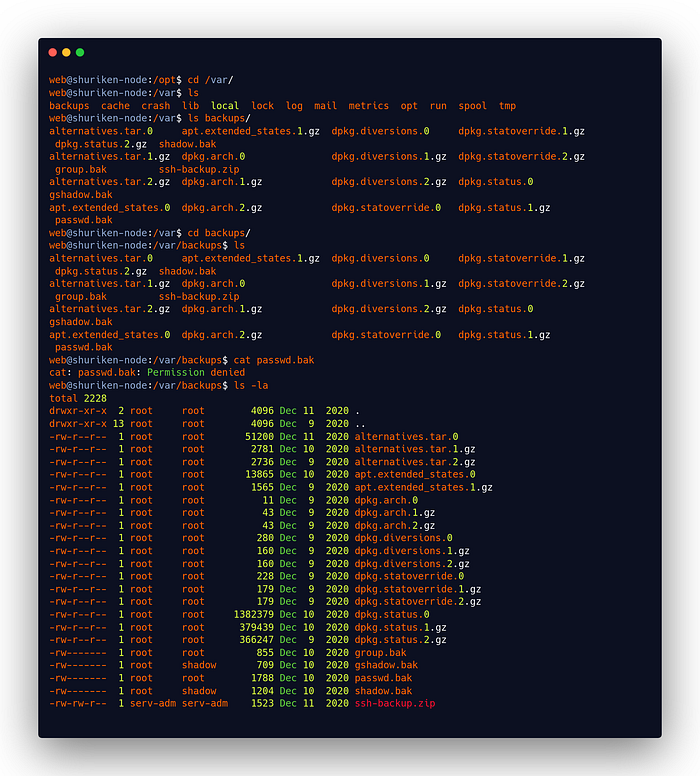Screen dimensions: 700x776
Task: Click the highlighted local directory name
Action: (x=225, y=106)
